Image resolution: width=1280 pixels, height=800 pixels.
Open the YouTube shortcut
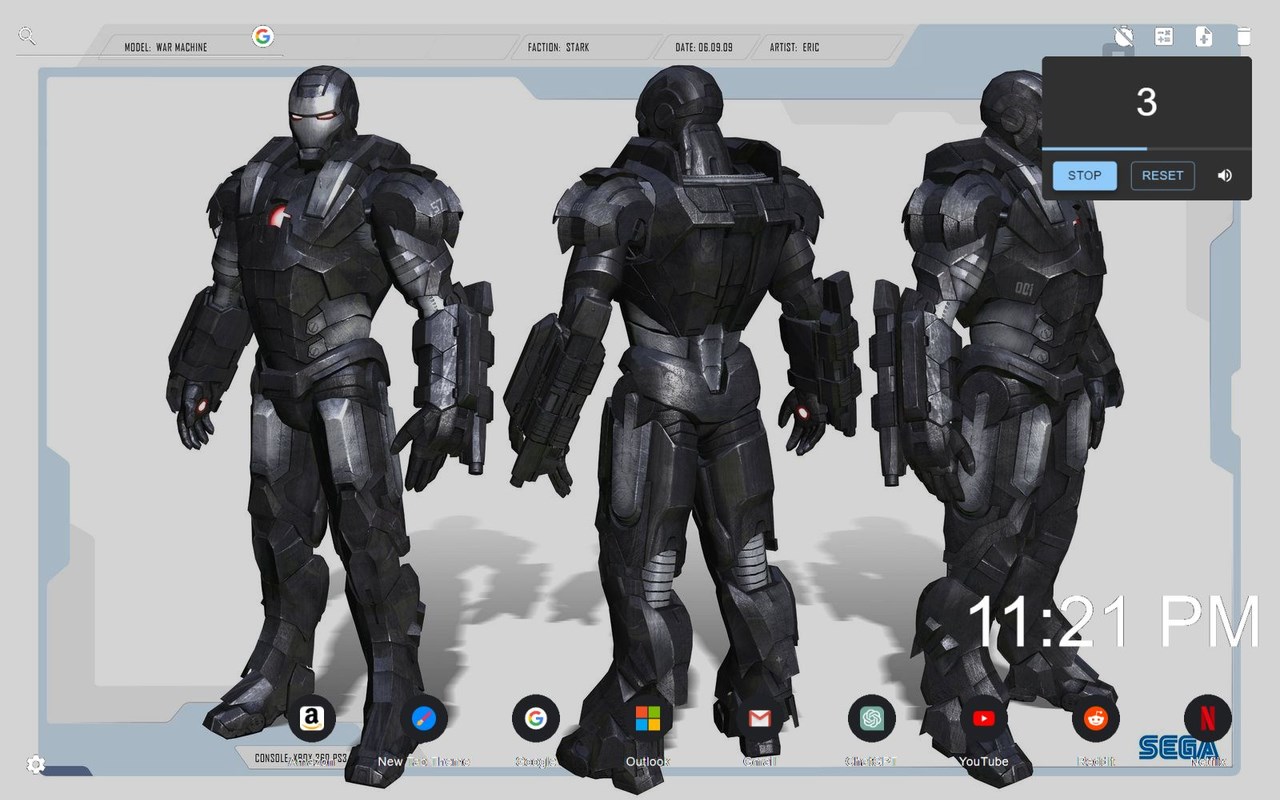pos(984,719)
